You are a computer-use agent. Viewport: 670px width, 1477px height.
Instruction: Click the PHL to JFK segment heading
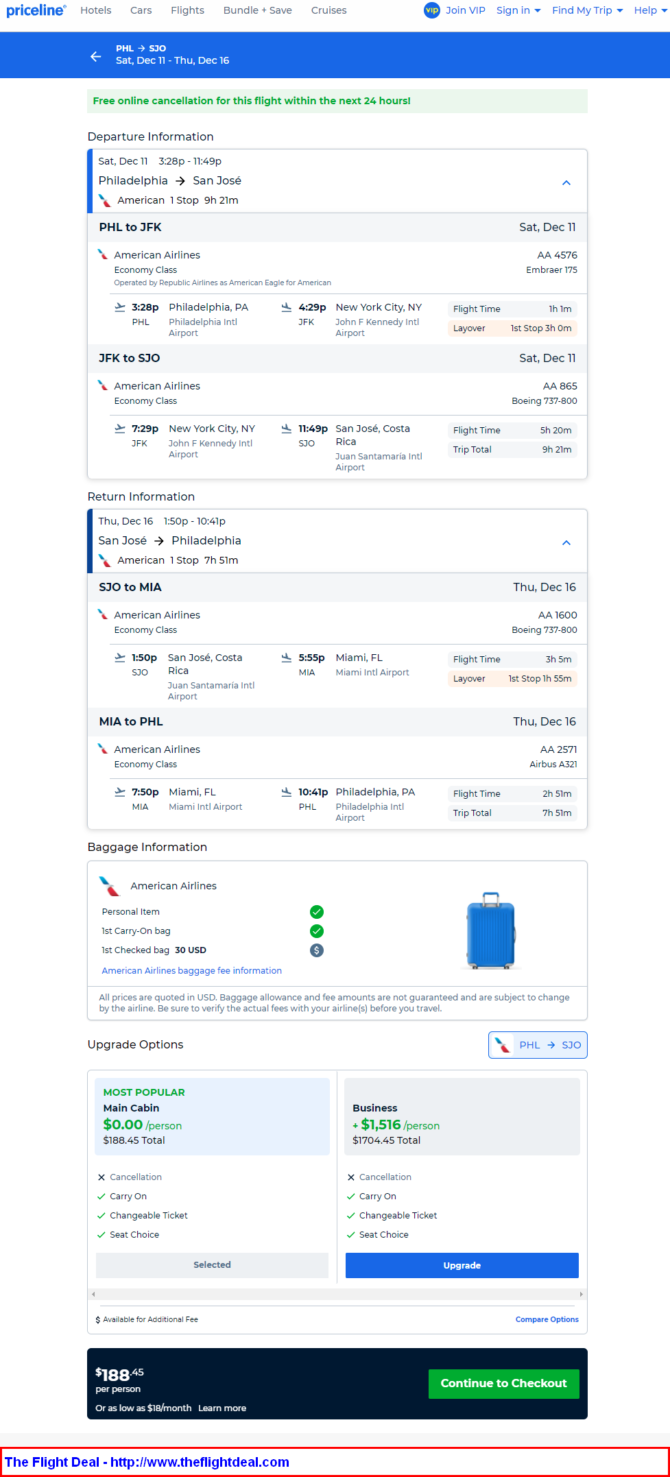[x=130, y=227]
